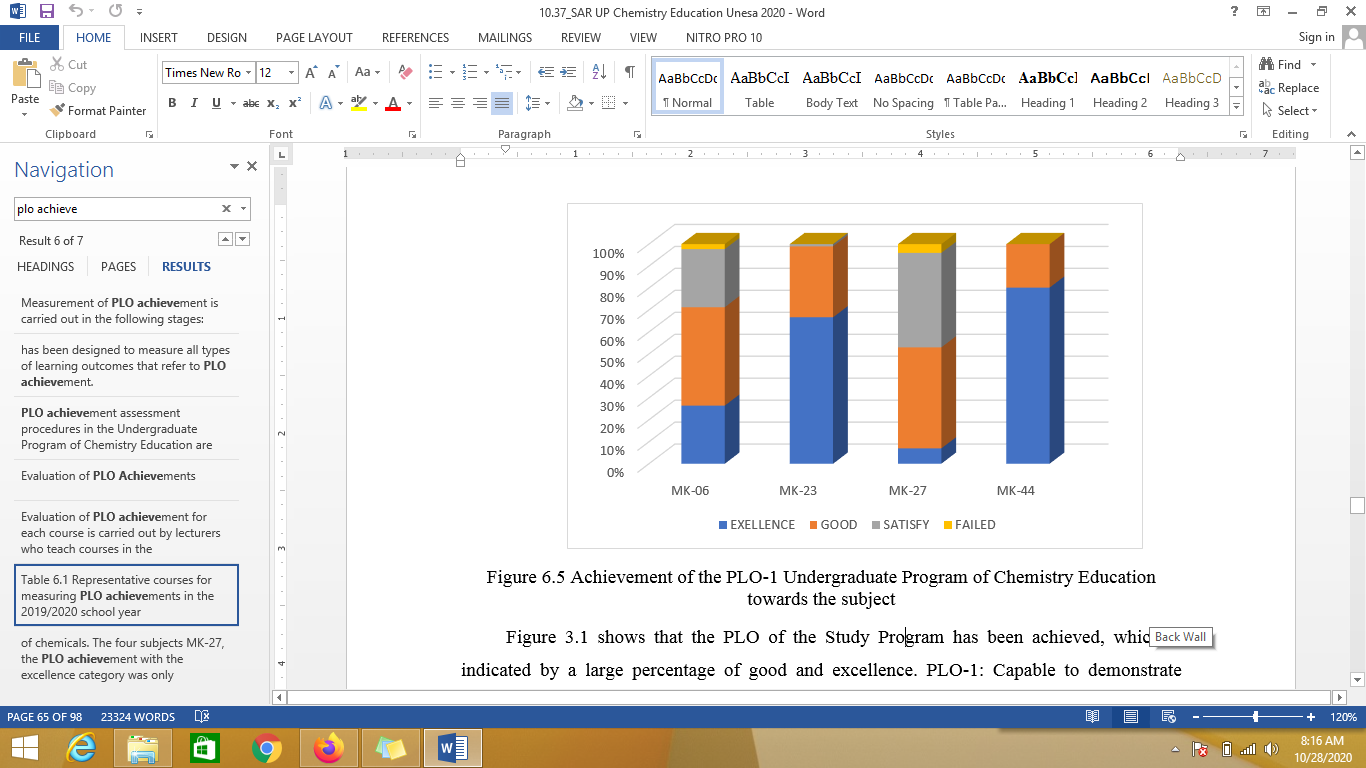The image size is (1366, 768).
Task: Expand the font size dropdown
Action: 291,72
